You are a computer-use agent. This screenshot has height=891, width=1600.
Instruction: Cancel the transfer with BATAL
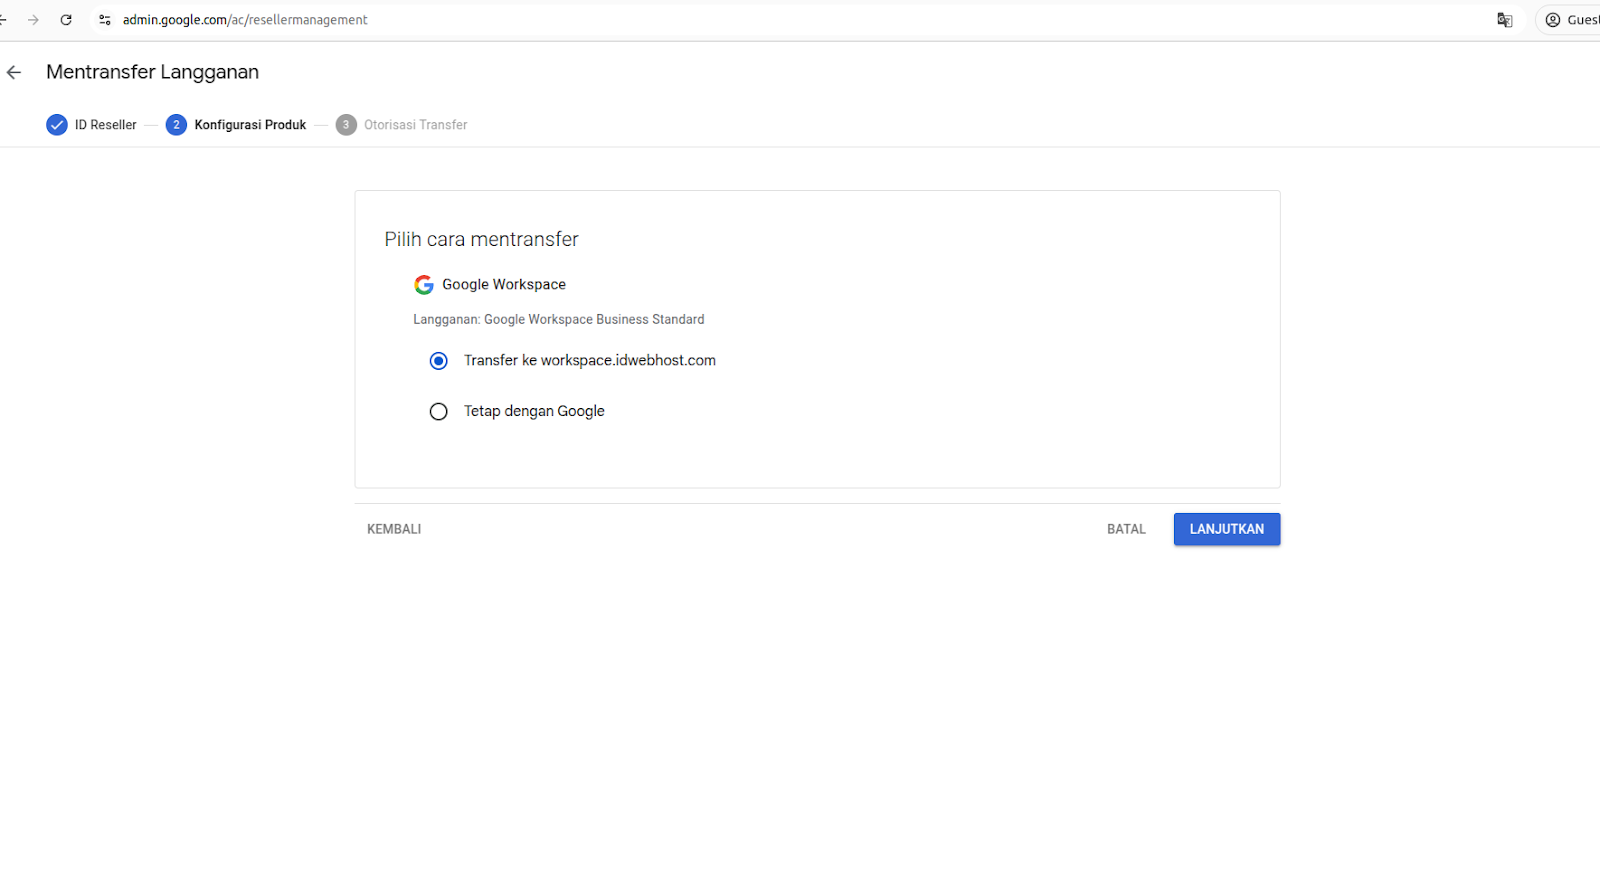1126,528
